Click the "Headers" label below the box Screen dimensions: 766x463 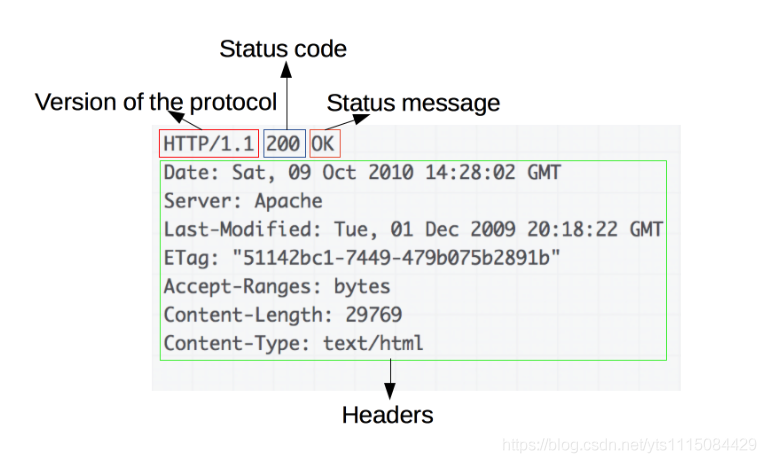[388, 414]
